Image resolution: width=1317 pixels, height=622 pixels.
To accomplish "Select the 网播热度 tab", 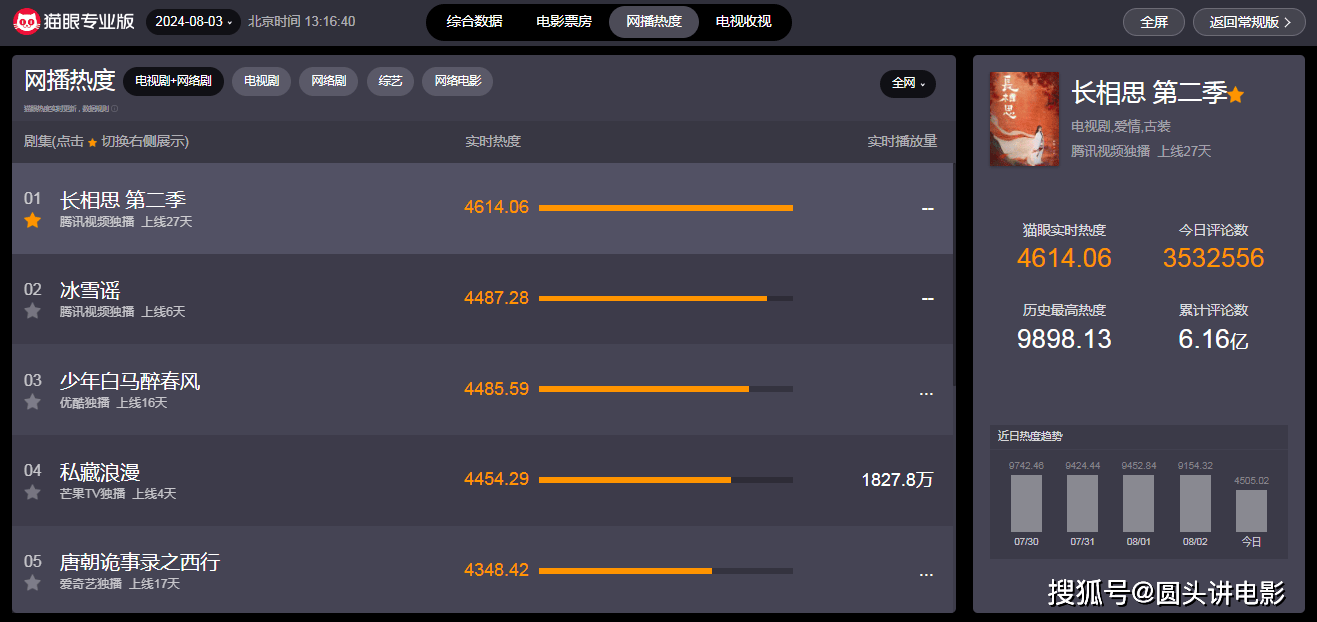I will pos(654,22).
